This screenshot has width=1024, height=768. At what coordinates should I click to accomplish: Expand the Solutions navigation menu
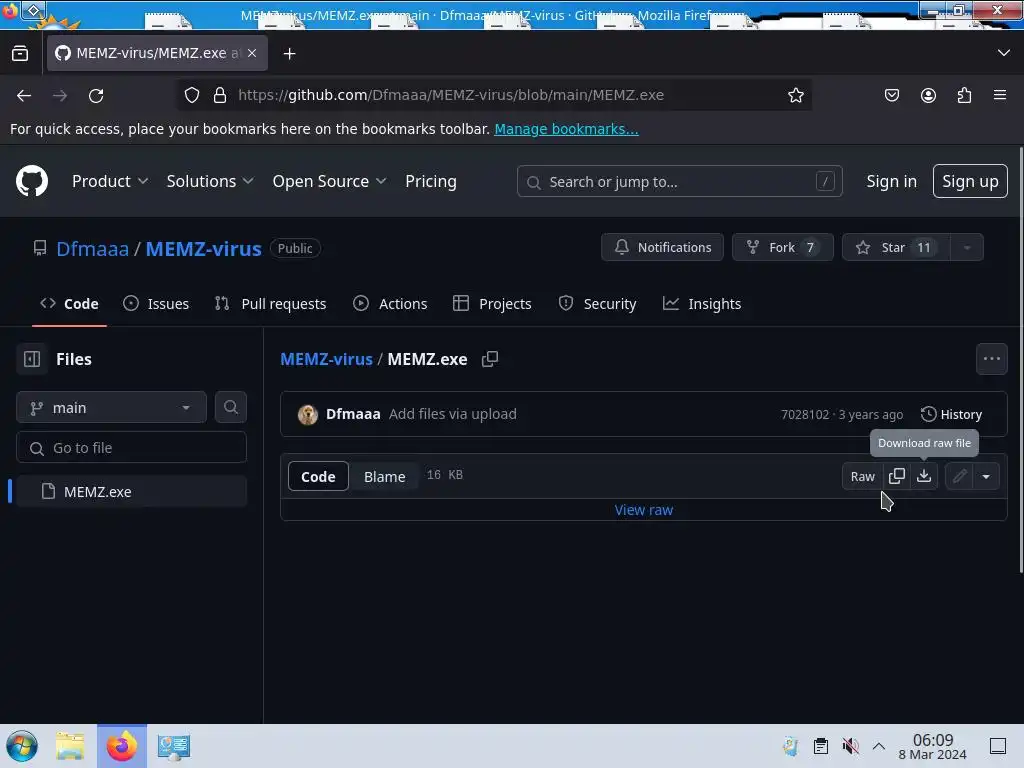pos(210,181)
